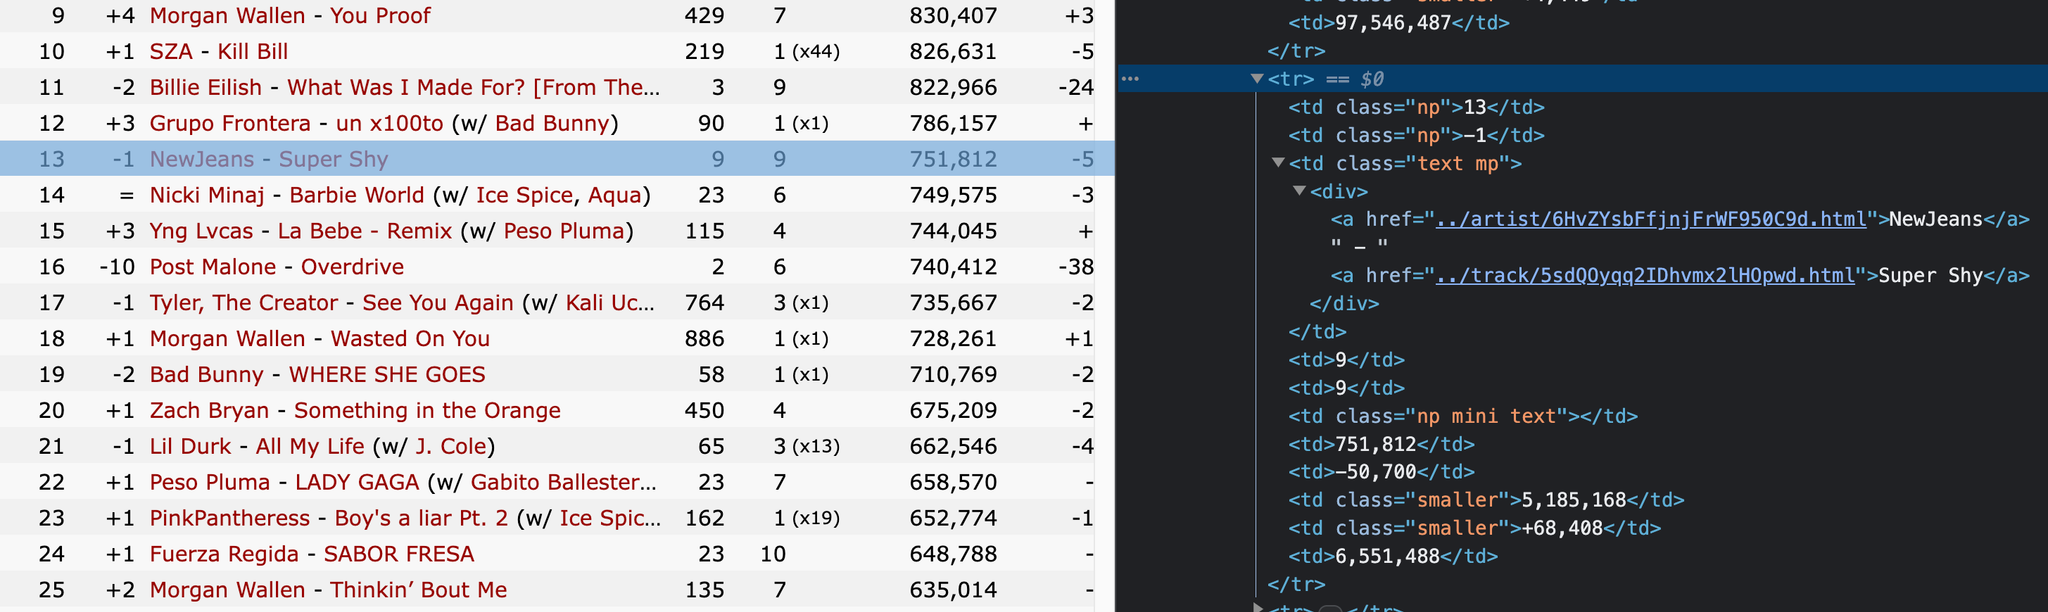Click the Kill Bill song link
Viewport: 2048px width, 612px height.
tap(253, 52)
